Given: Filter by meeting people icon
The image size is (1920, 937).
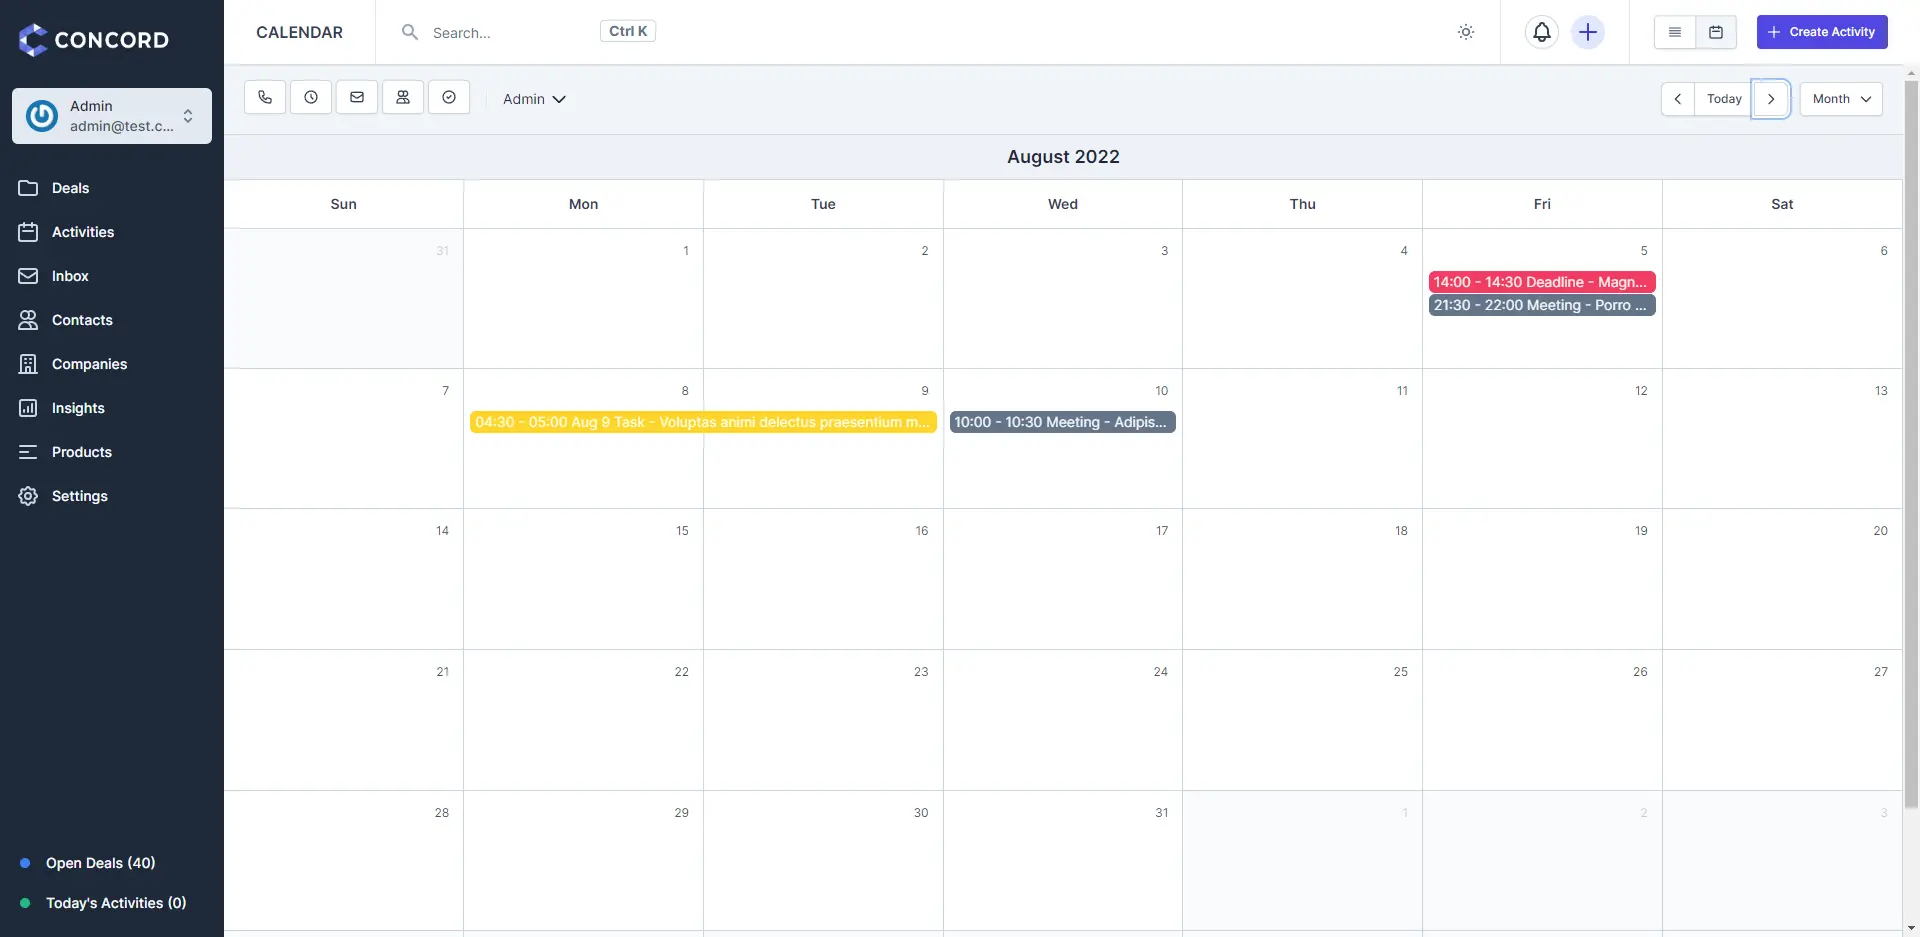Looking at the screenshot, I should (403, 97).
